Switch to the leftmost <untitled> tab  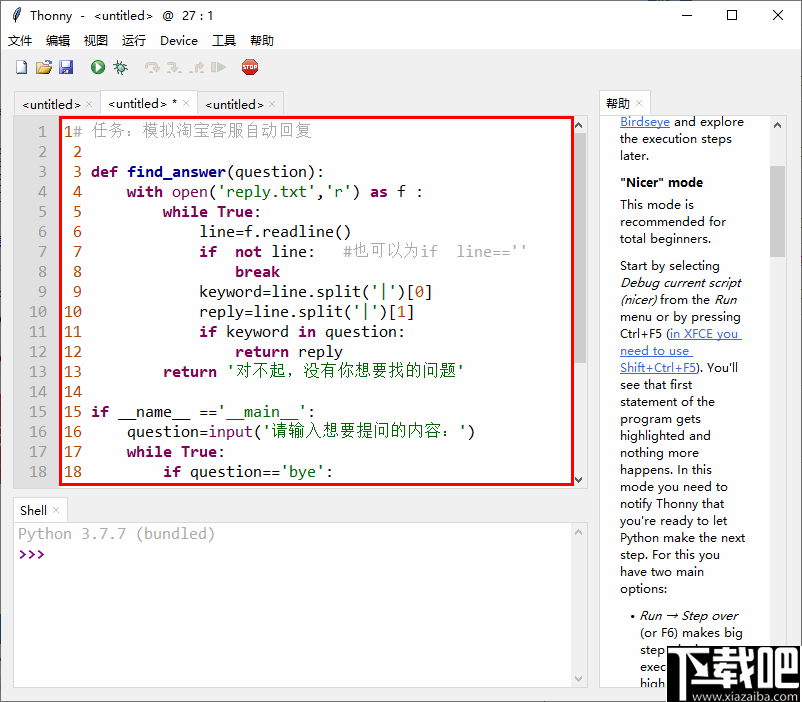pyautogui.click(x=50, y=104)
